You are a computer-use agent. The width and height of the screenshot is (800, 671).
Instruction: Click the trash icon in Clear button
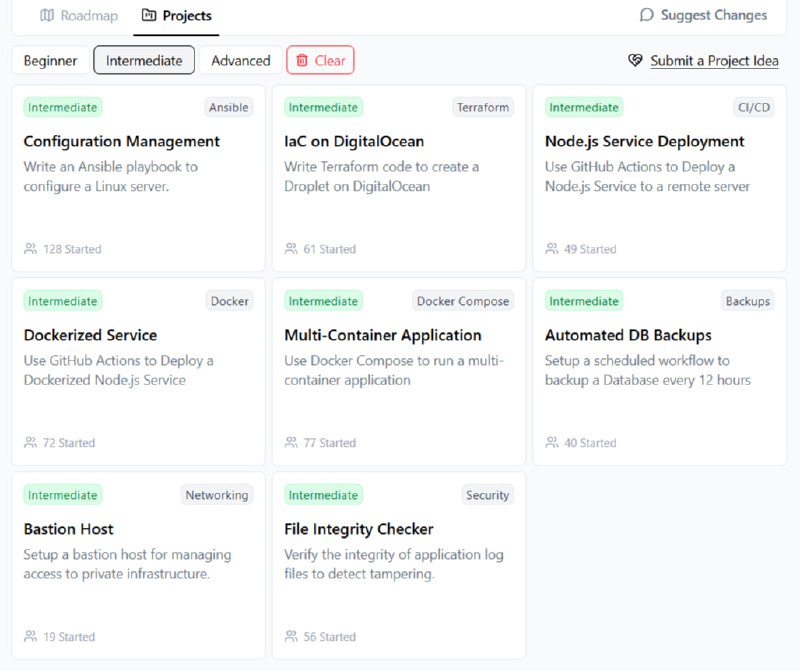click(302, 60)
